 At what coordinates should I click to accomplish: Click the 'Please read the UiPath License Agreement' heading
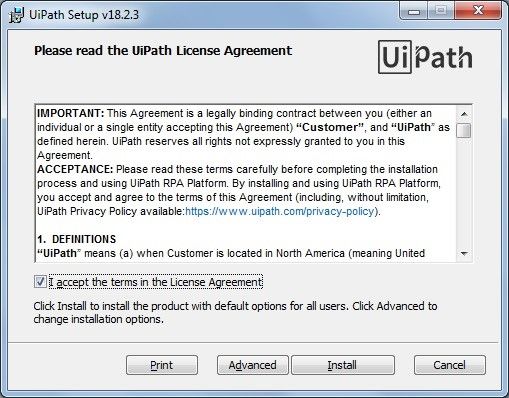pos(163,51)
